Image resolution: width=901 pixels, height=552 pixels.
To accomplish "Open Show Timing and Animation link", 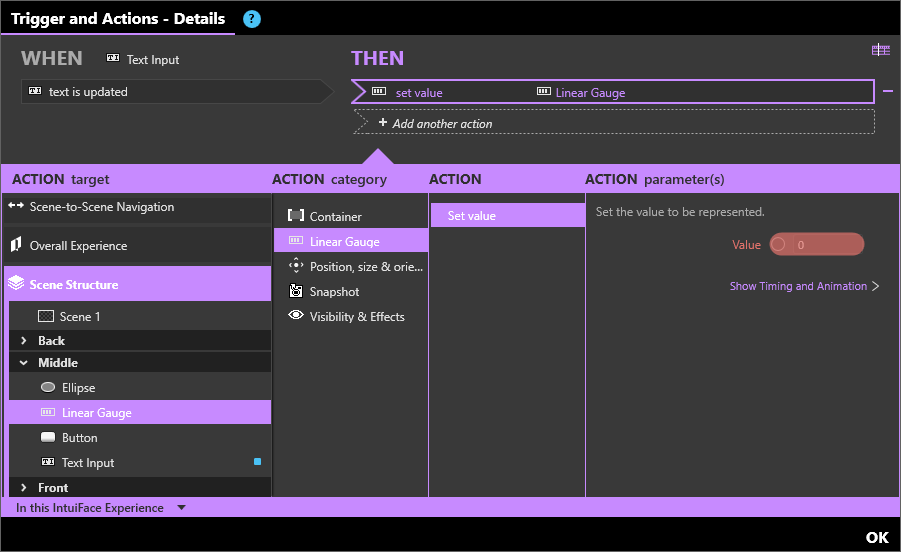I will pos(804,286).
